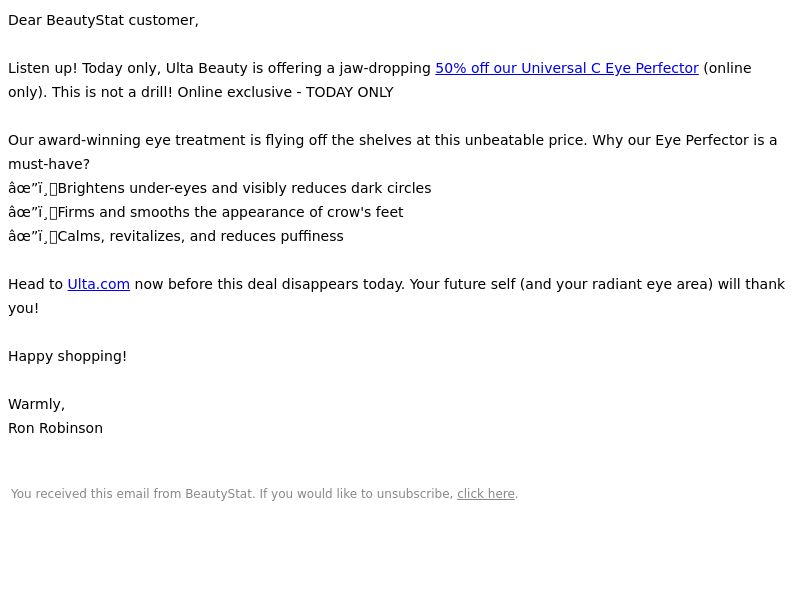This screenshot has height=600, width=800.
Task: Click the 'Dear BeautyStat customer,' greeting
Action: pyautogui.click(x=103, y=20)
